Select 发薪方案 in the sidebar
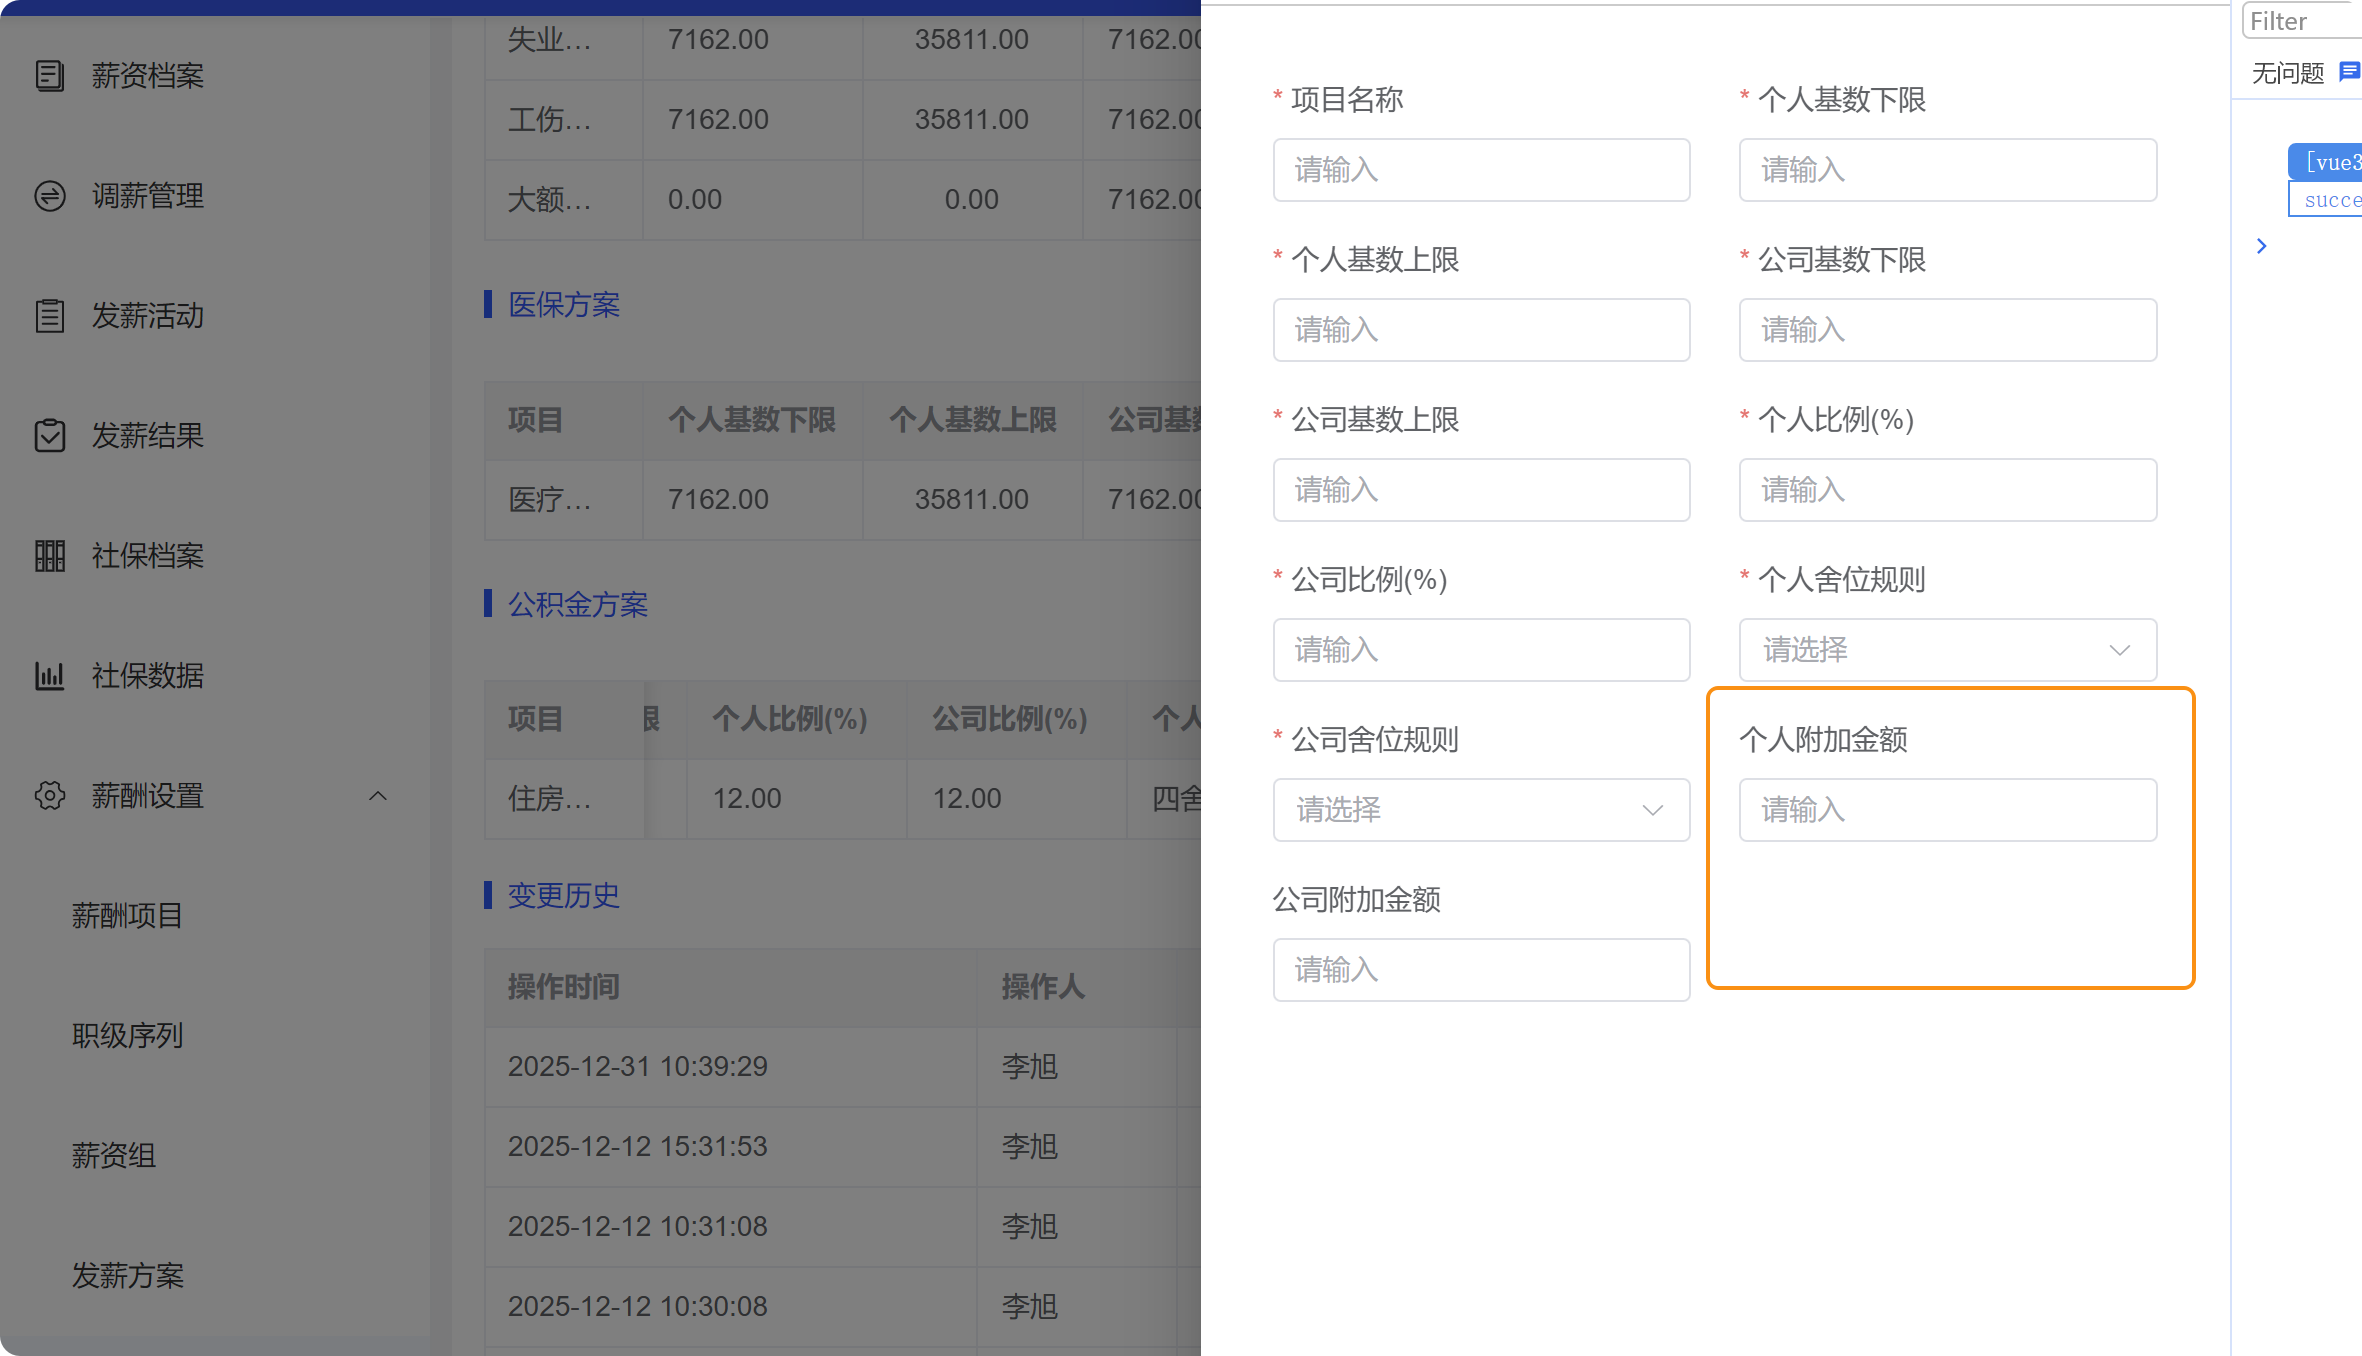 [x=127, y=1276]
